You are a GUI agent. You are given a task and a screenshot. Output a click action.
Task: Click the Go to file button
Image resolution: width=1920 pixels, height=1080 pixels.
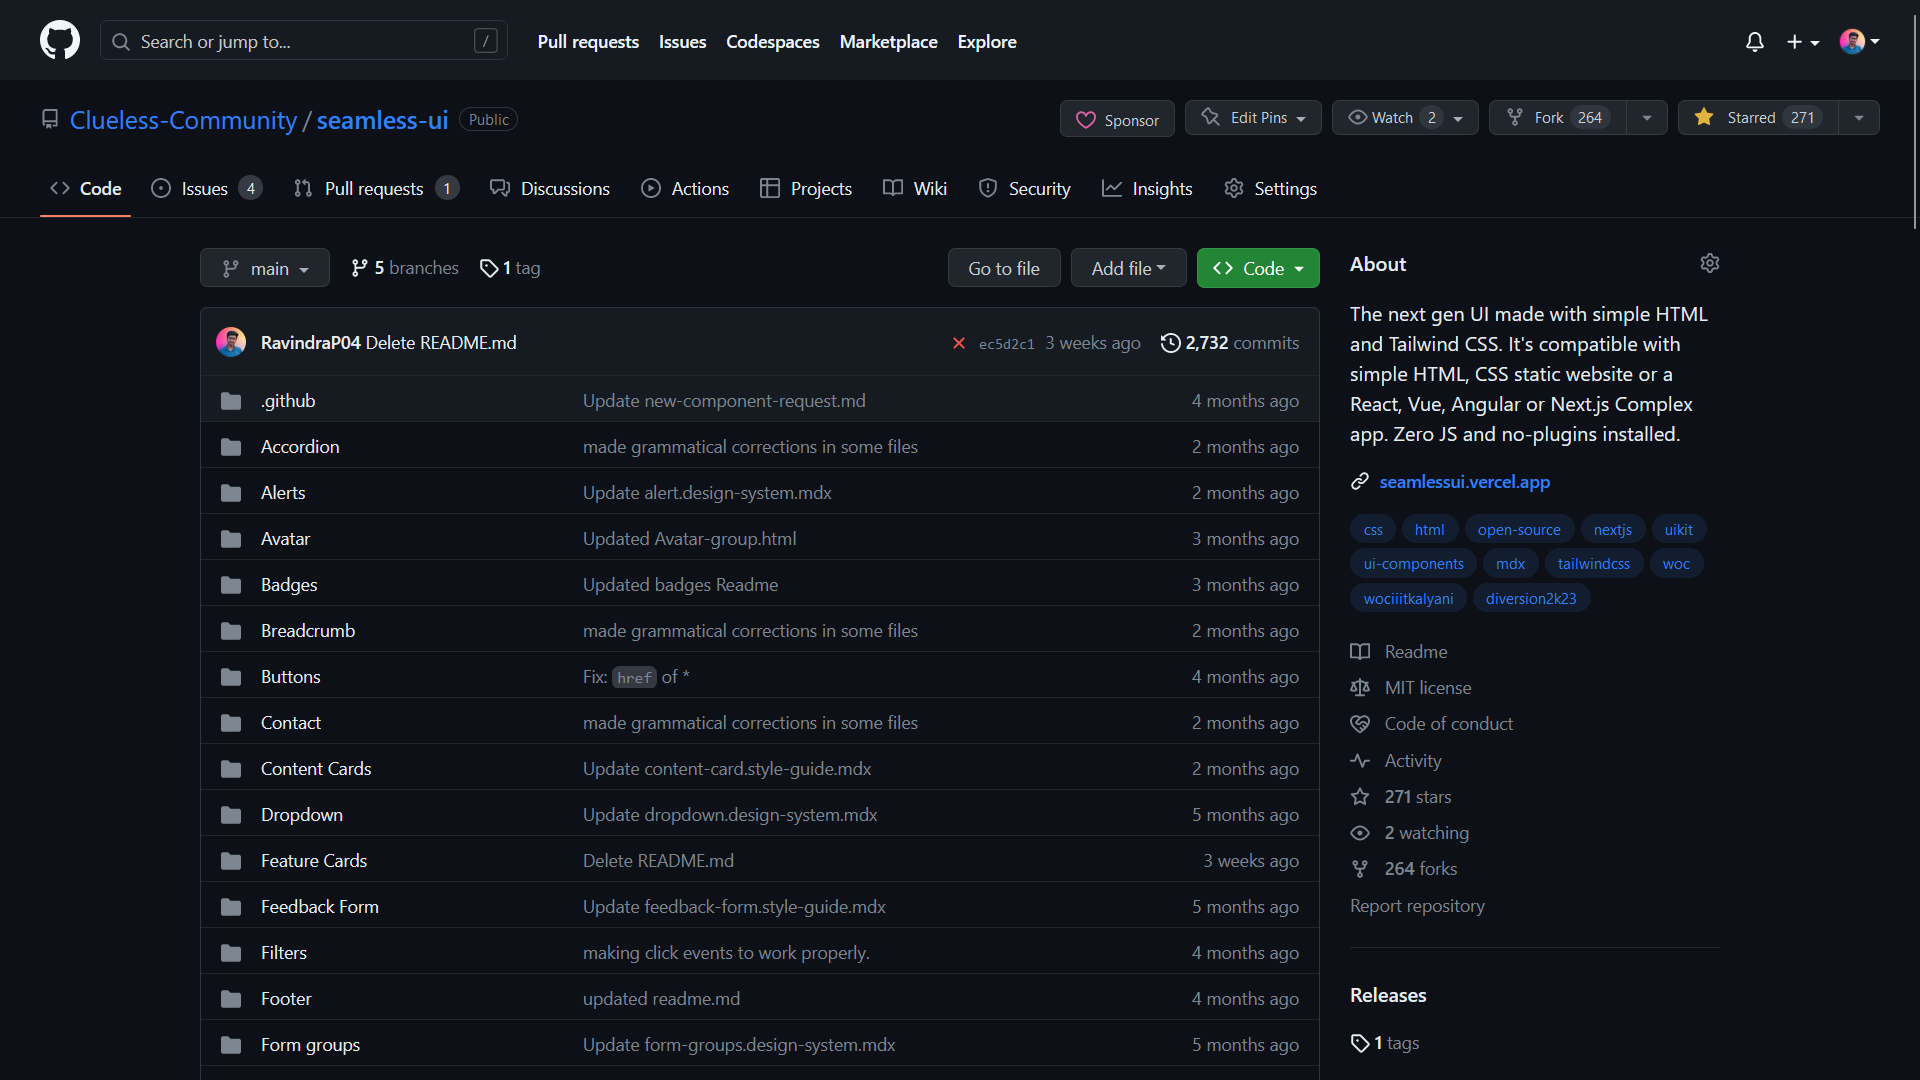[1004, 268]
